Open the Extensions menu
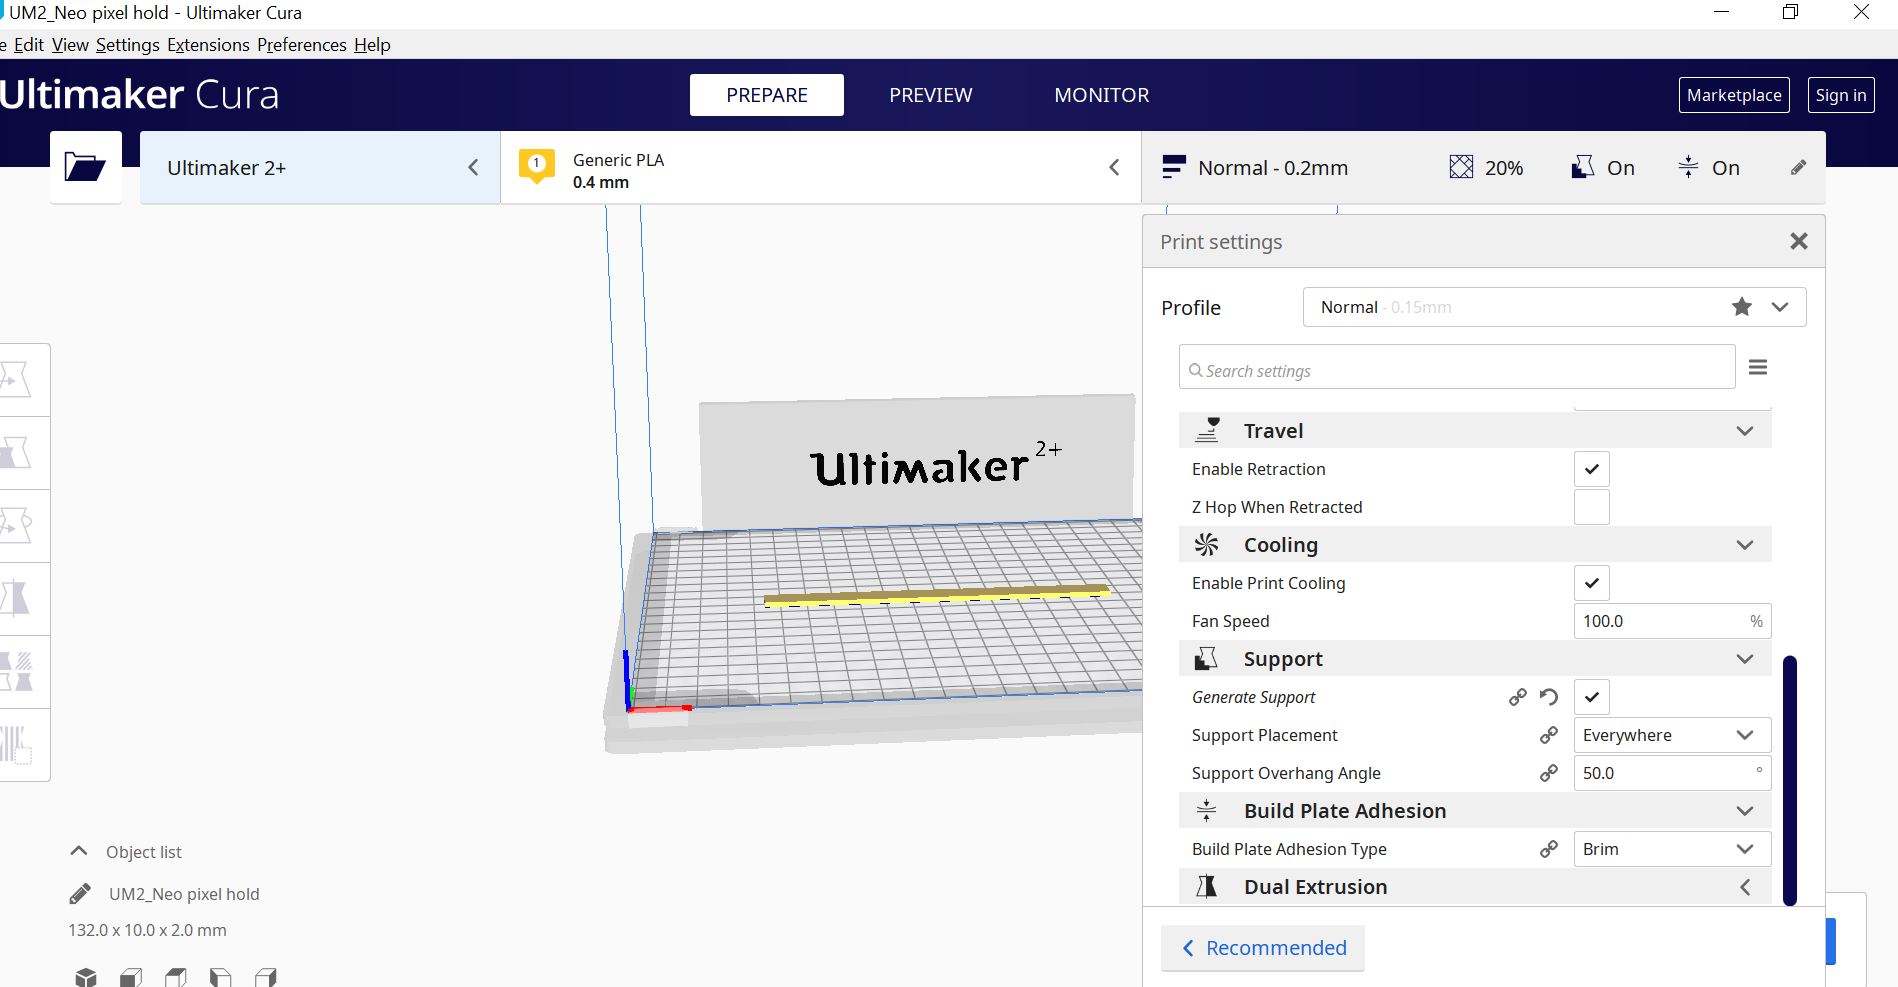1898x987 pixels. (208, 45)
